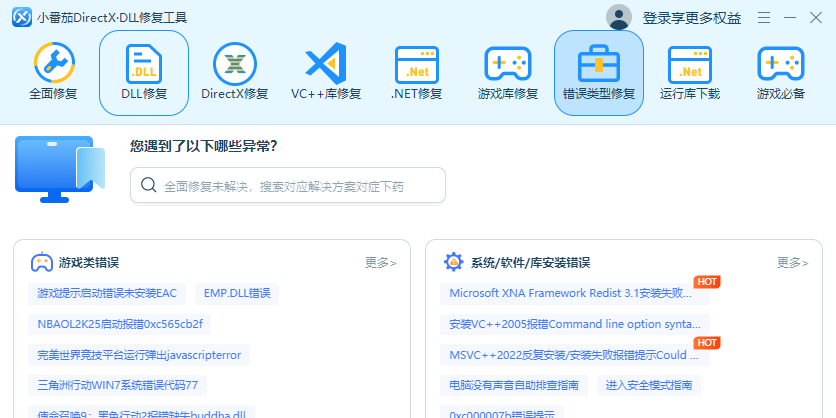Focus the solution search input field
The image size is (836, 418).
point(288,185)
